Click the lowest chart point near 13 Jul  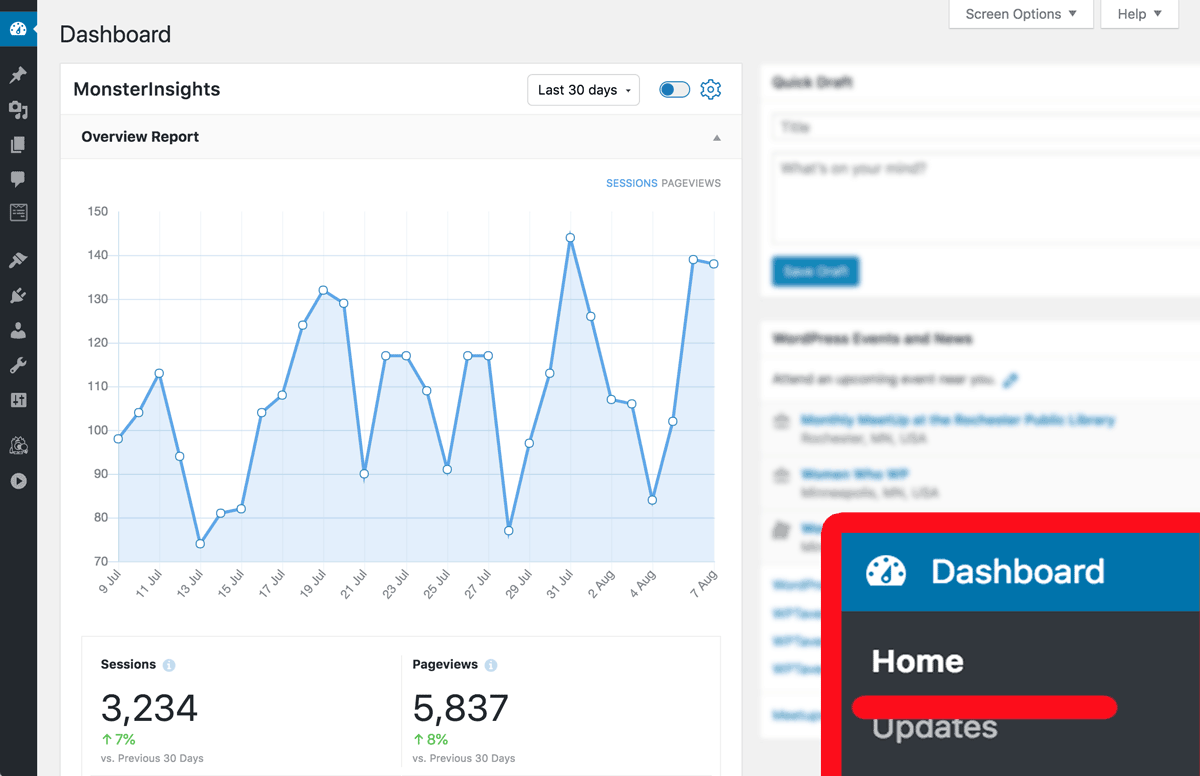[x=200, y=544]
